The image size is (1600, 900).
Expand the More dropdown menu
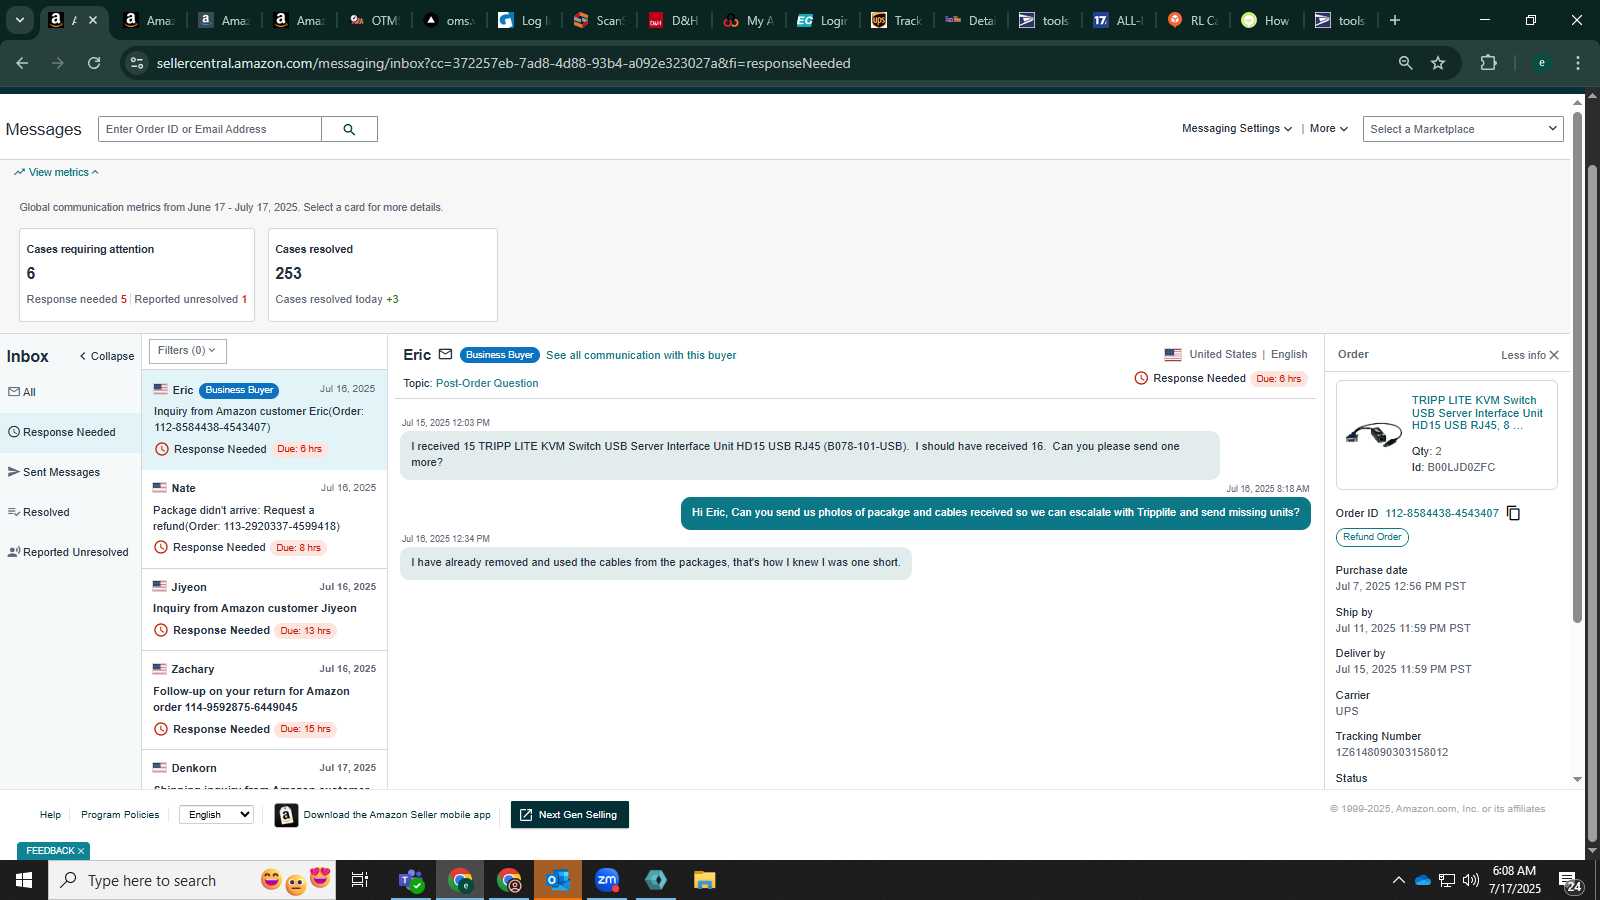[1329, 129]
